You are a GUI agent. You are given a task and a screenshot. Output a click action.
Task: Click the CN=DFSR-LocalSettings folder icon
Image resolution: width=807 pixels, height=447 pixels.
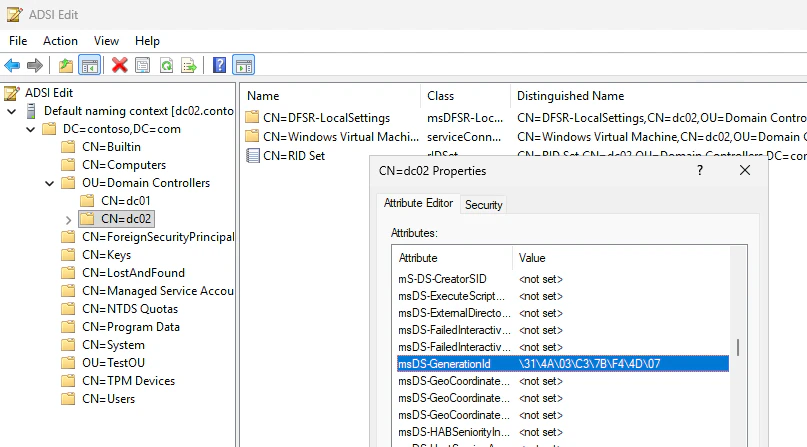tap(252, 117)
